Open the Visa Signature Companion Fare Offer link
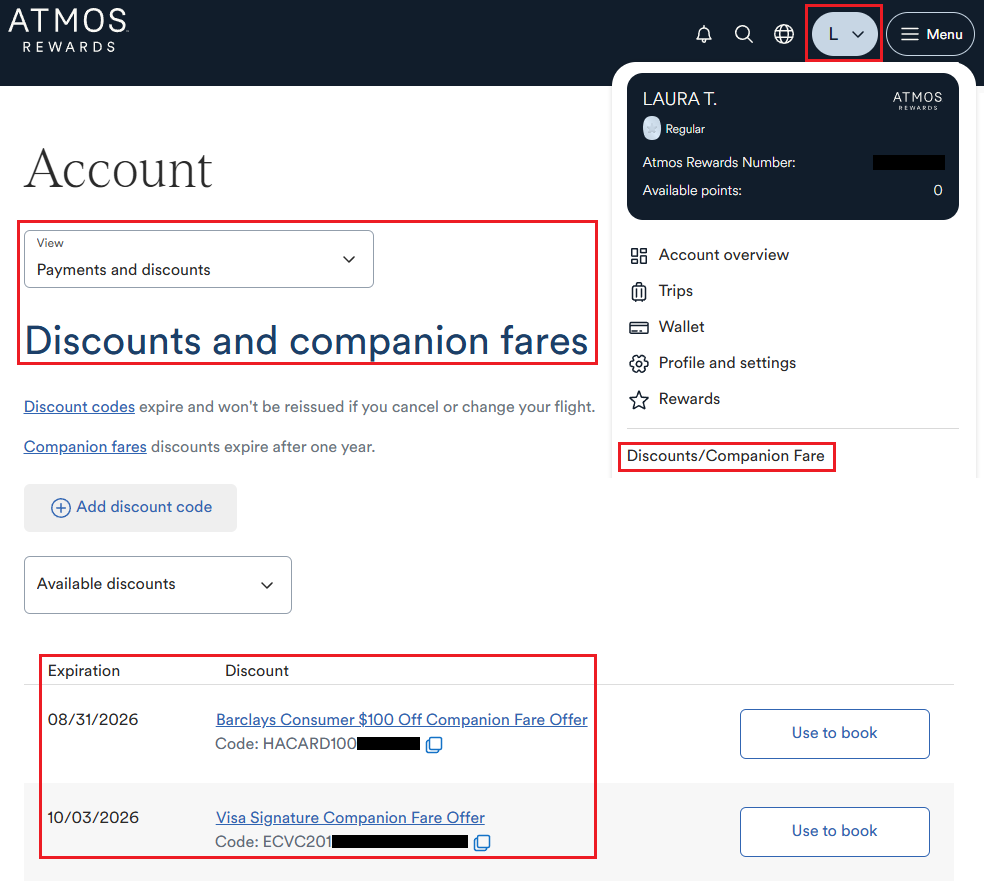This screenshot has height=890, width=984. tap(350, 818)
